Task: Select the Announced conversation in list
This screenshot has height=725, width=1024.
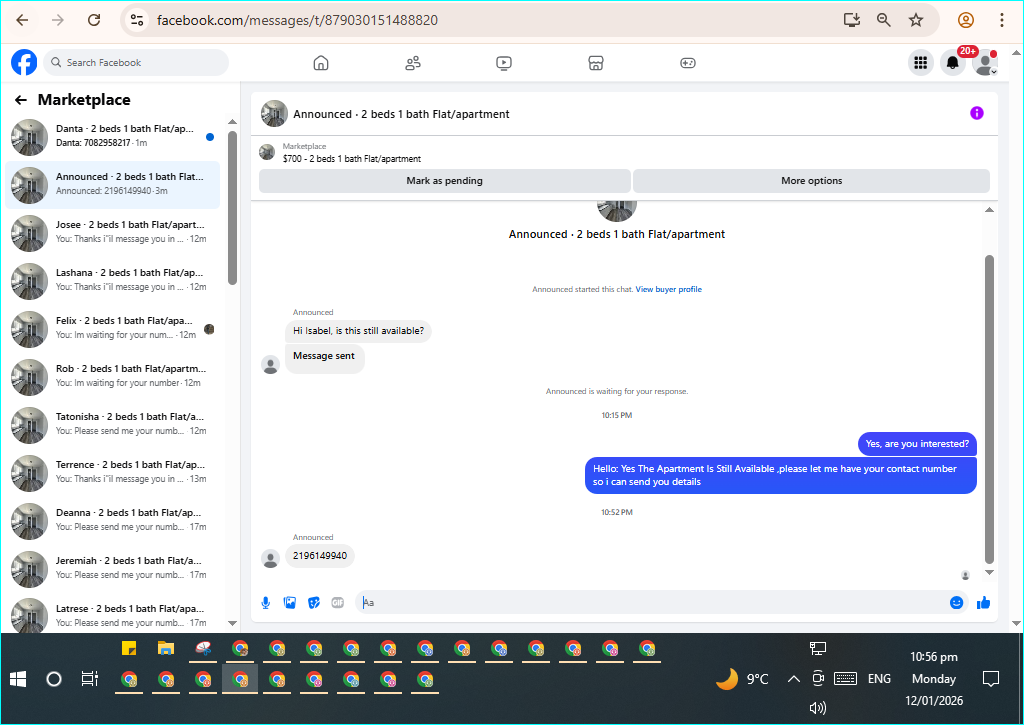Action: point(112,184)
